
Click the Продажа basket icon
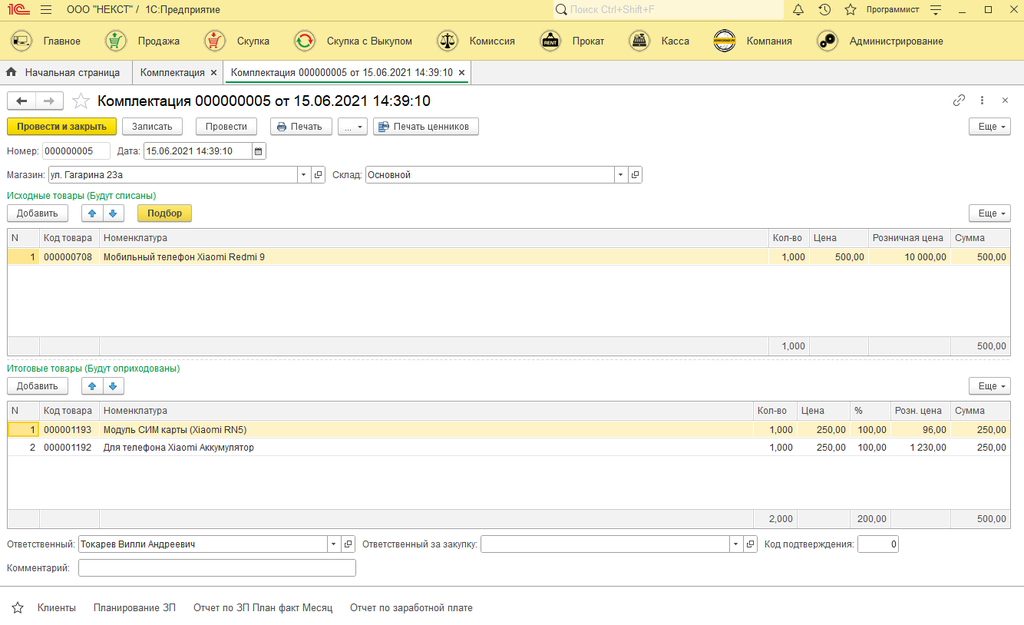click(x=116, y=41)
